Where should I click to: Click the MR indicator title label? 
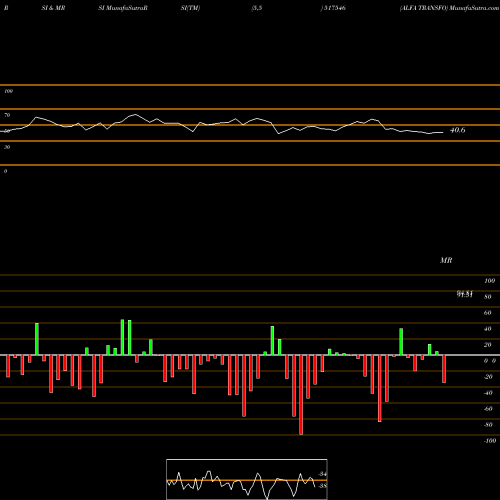(x=446, y=260)
